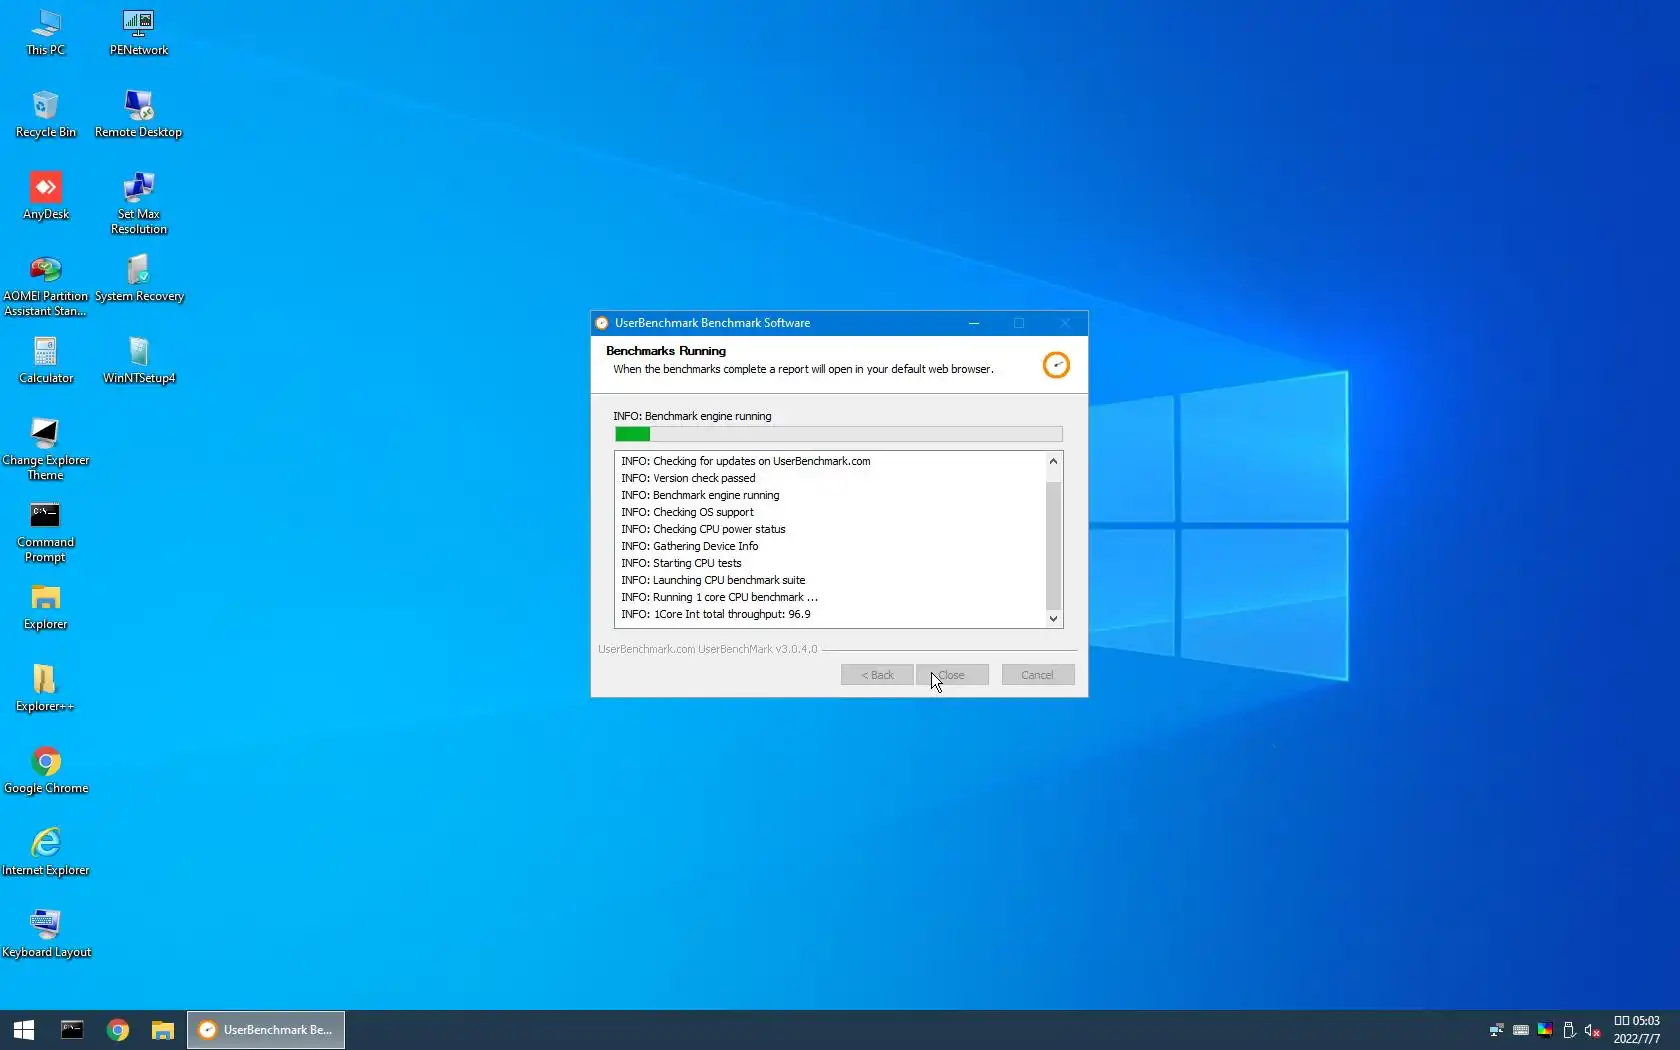Click the log line "INFO: Version check passed"
The height and width of the screenshot is (1050, 1680).
coord(688,478)
